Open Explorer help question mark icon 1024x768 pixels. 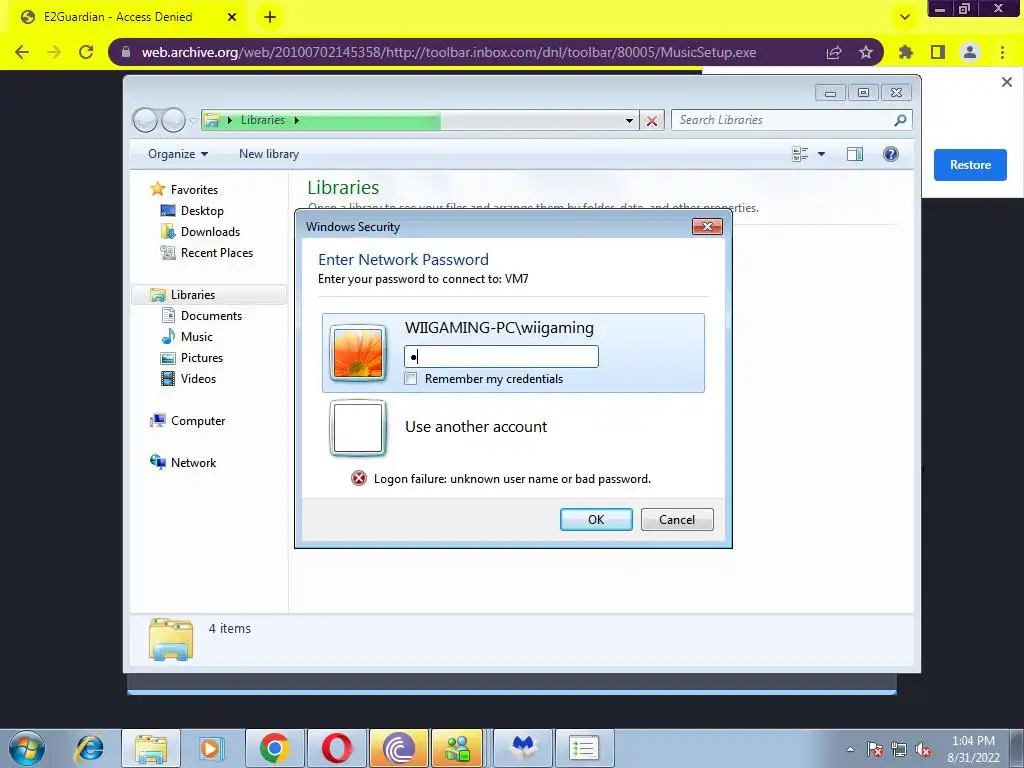click(891, 154)
